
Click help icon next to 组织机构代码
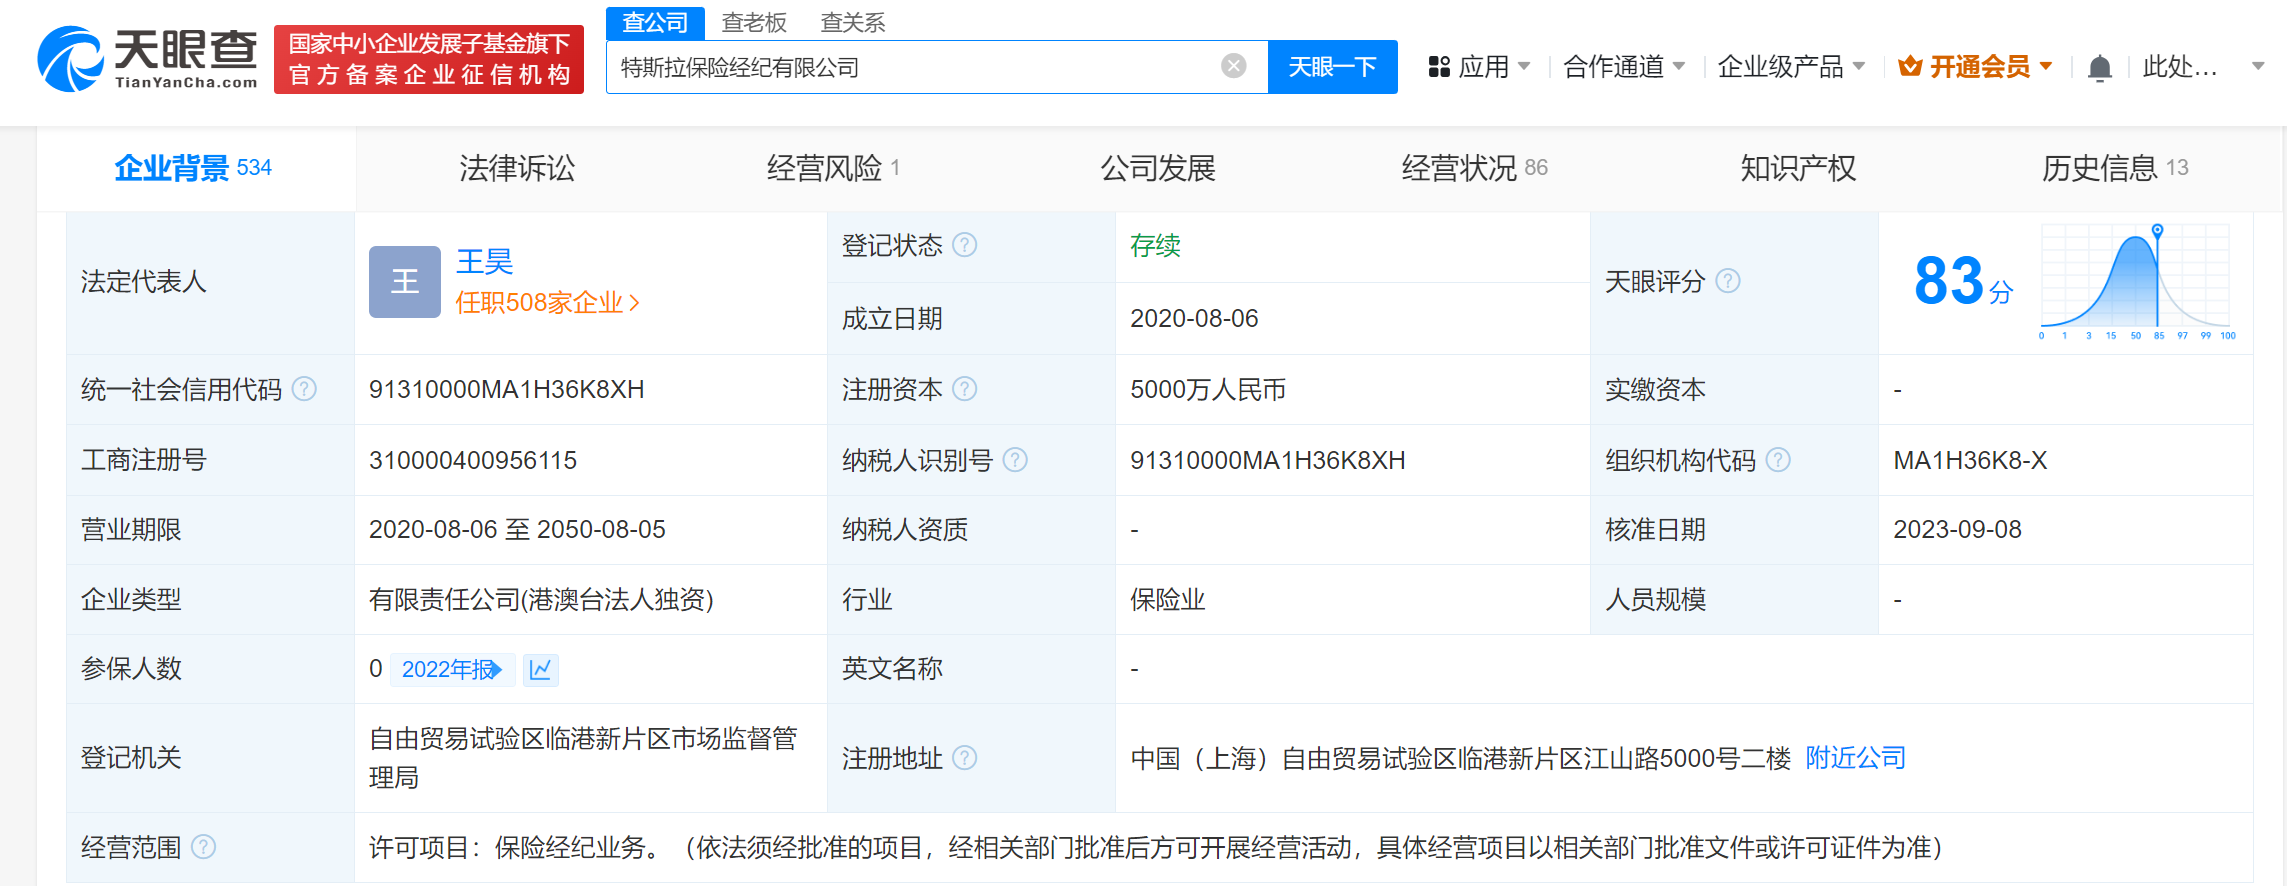(1778, 460)
